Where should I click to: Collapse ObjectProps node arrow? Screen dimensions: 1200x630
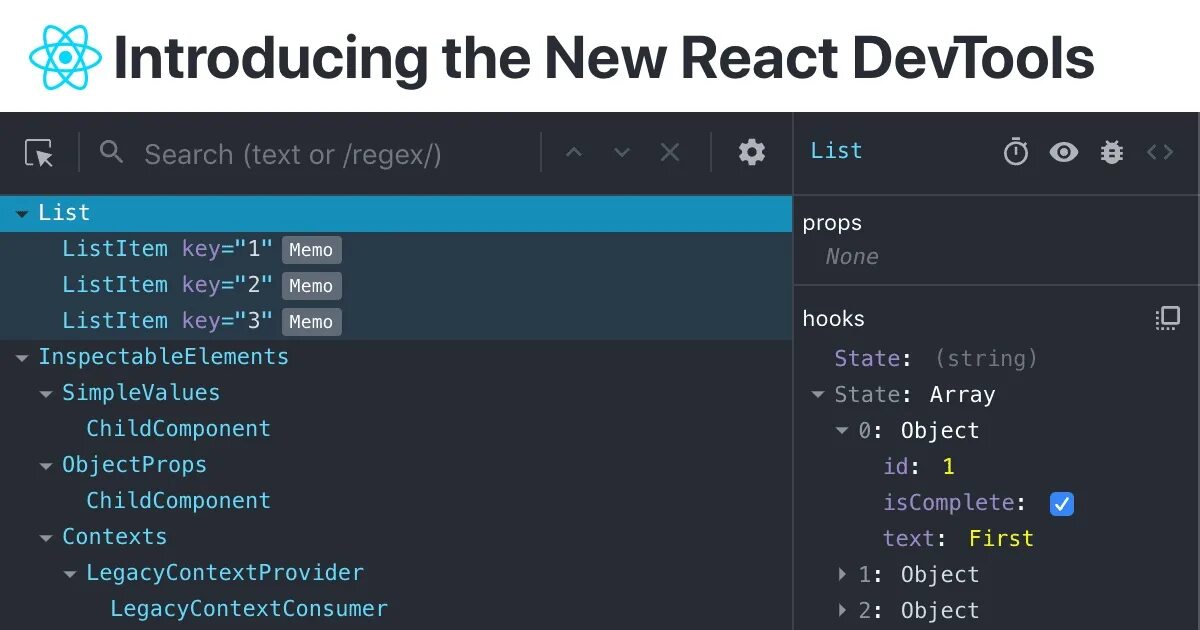(46, 466)
